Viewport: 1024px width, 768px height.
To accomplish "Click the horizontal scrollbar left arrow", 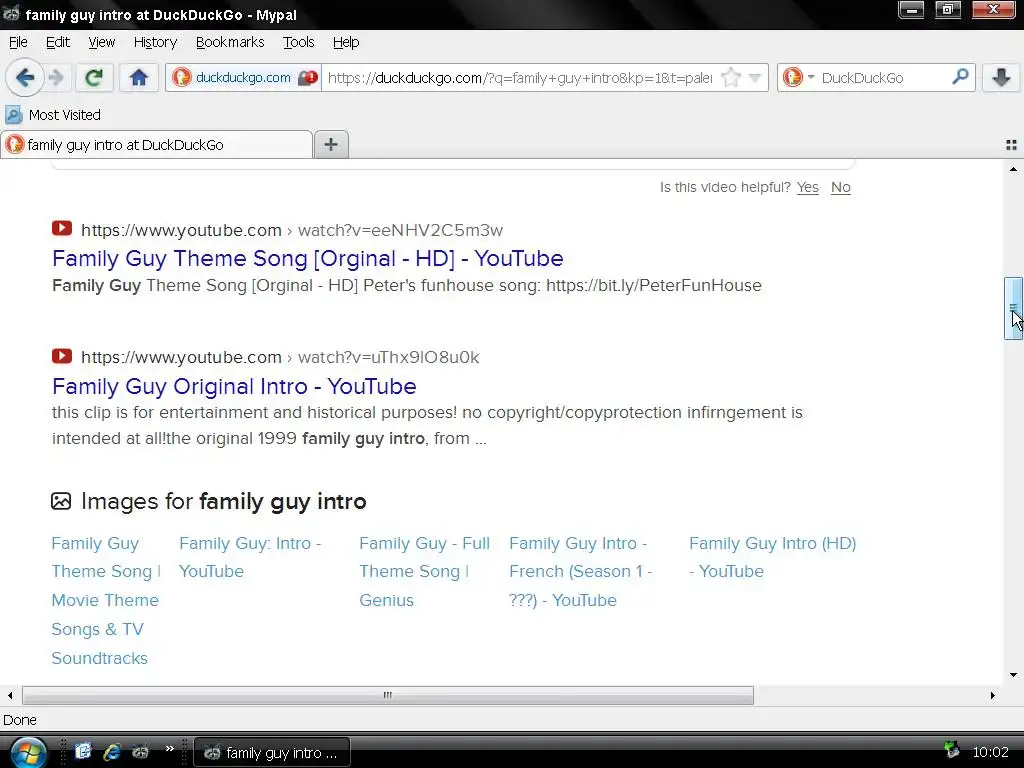I will pyautogui.click(x=10, y=695).
